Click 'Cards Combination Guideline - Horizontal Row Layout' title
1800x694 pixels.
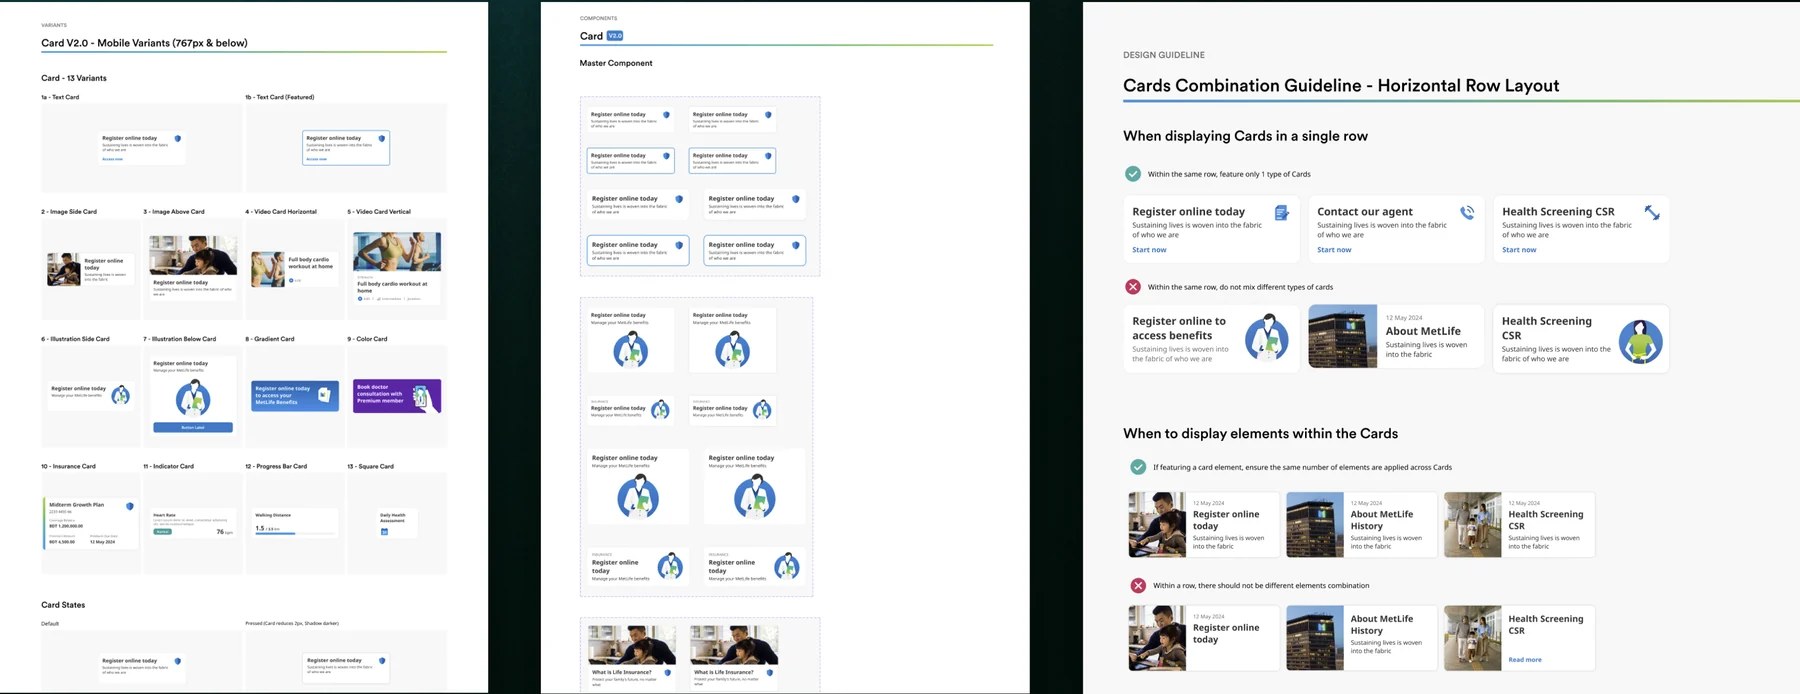tap(1341, 86)
